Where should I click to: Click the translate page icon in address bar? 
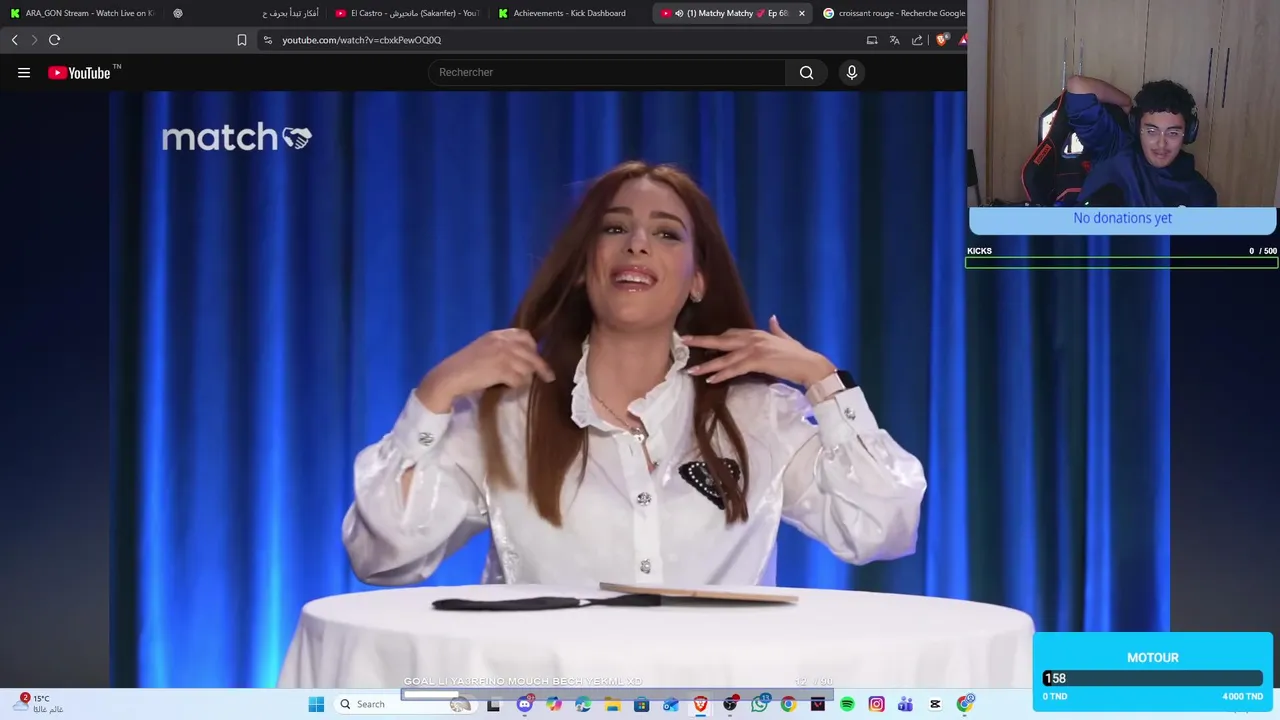pyautogui.click(x=894, y=40)
